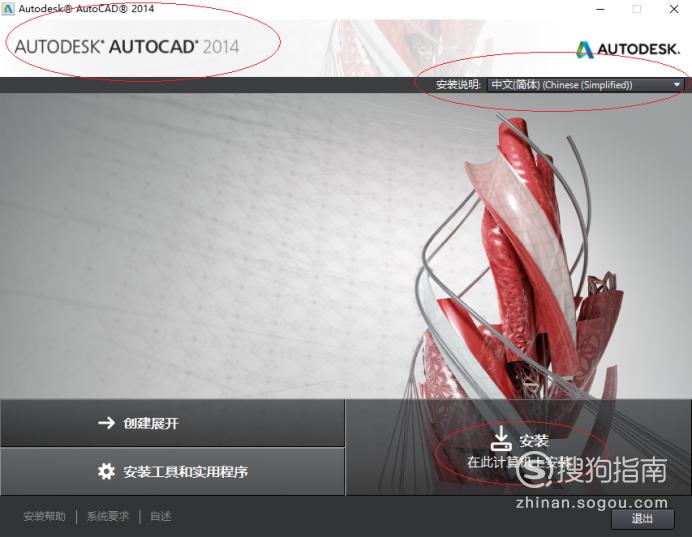
Task: Click the gear icon beside 安装工具和实用程序
Action: (x=106, y=471)
